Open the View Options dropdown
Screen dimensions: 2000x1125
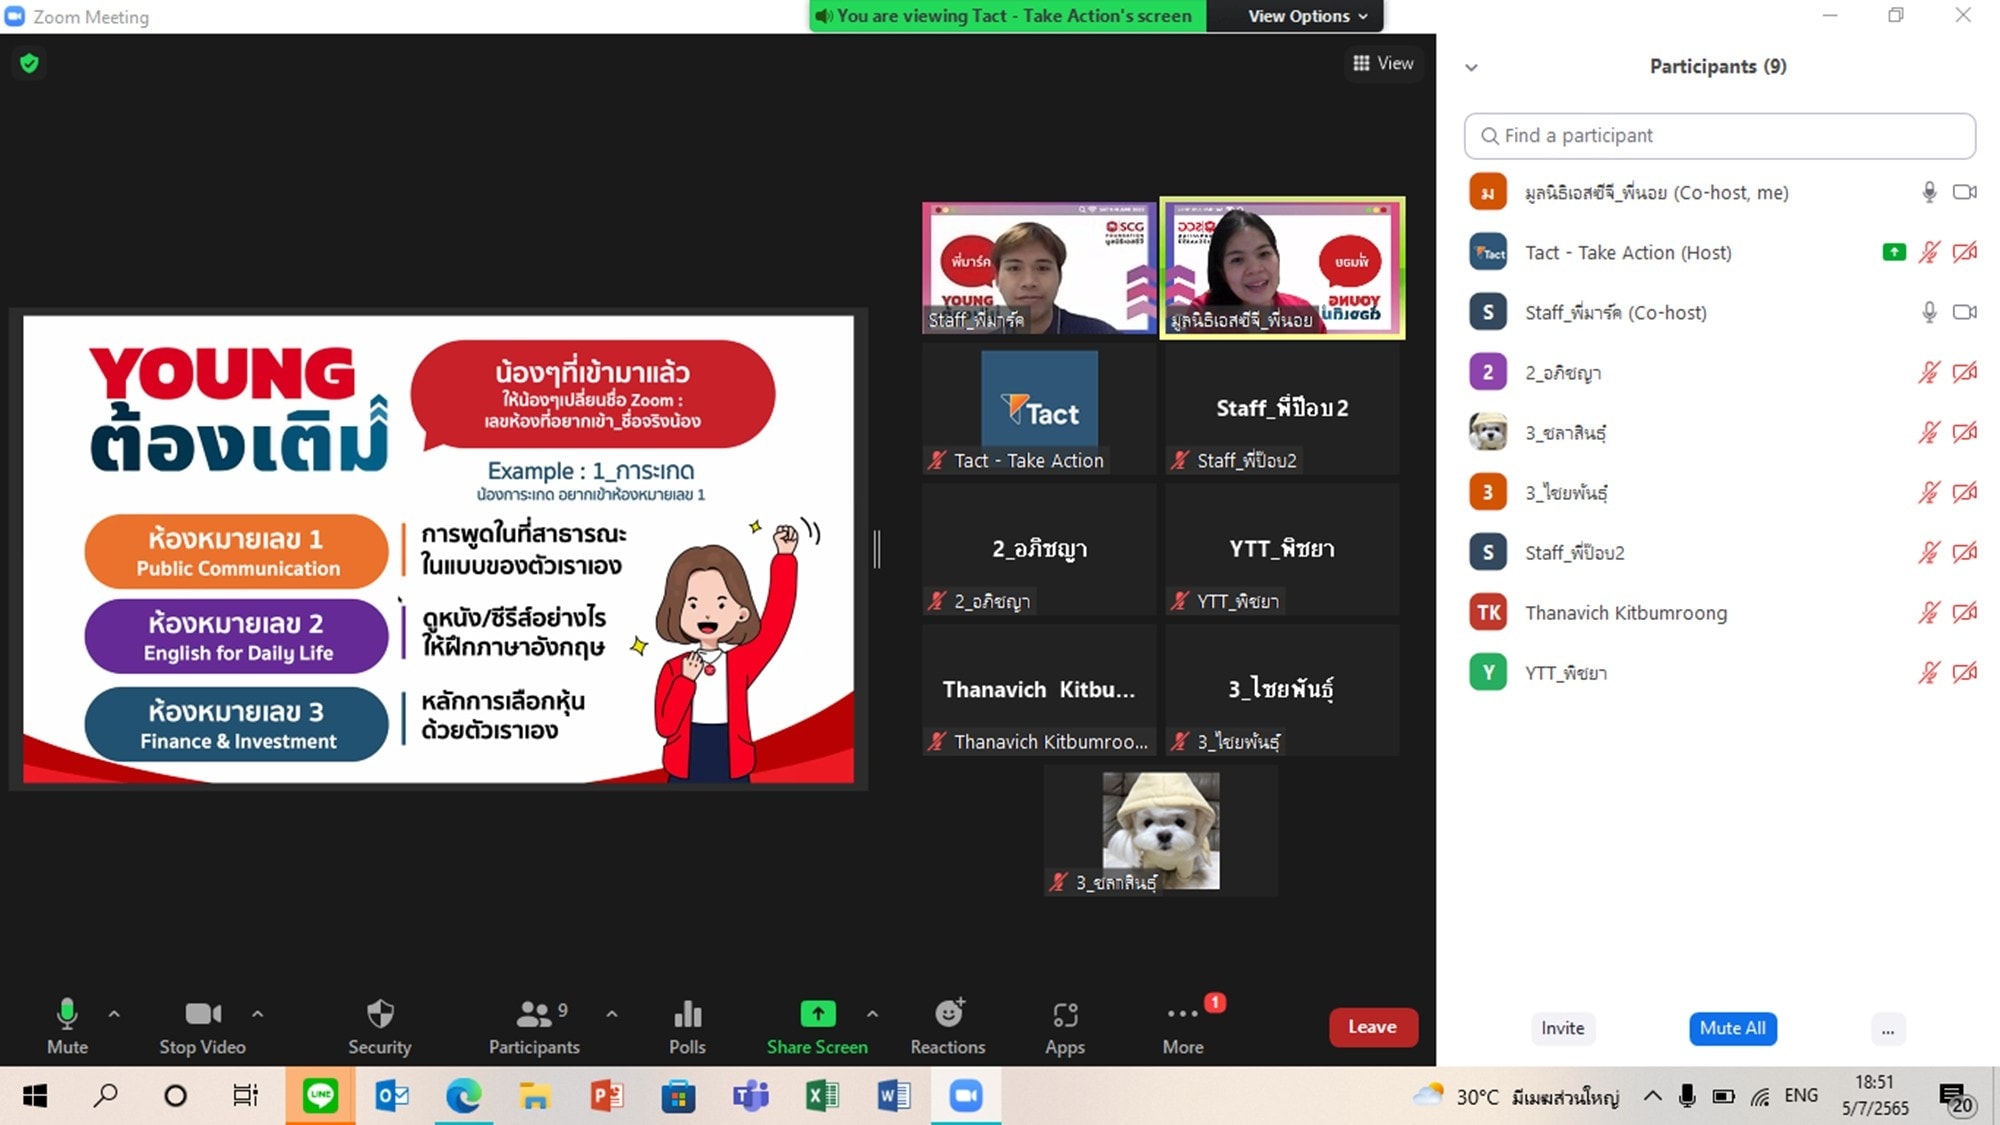(x=1307, y=16)
